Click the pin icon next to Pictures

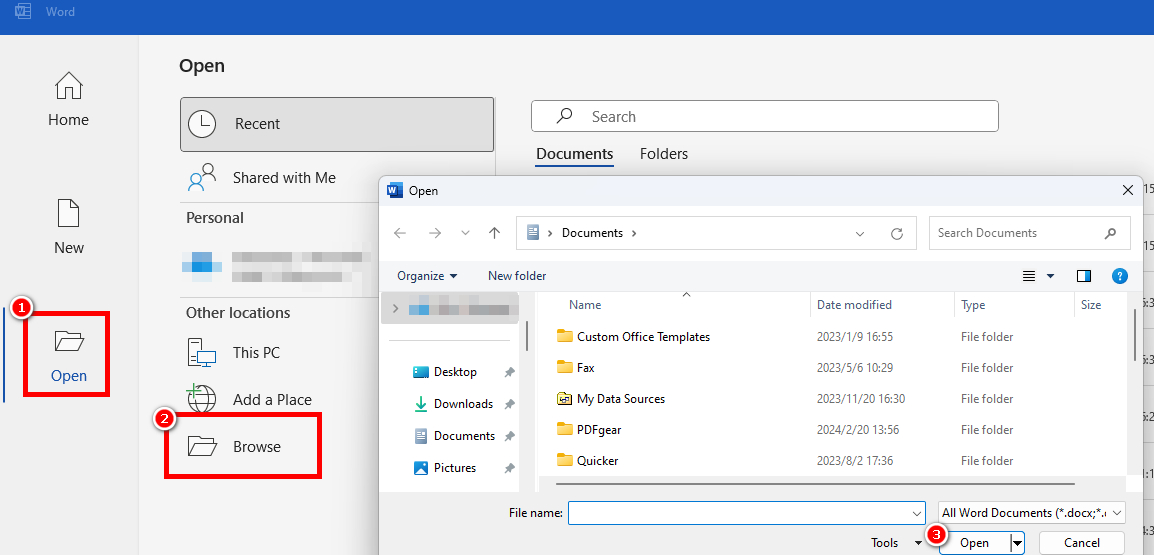pos(509,468)
